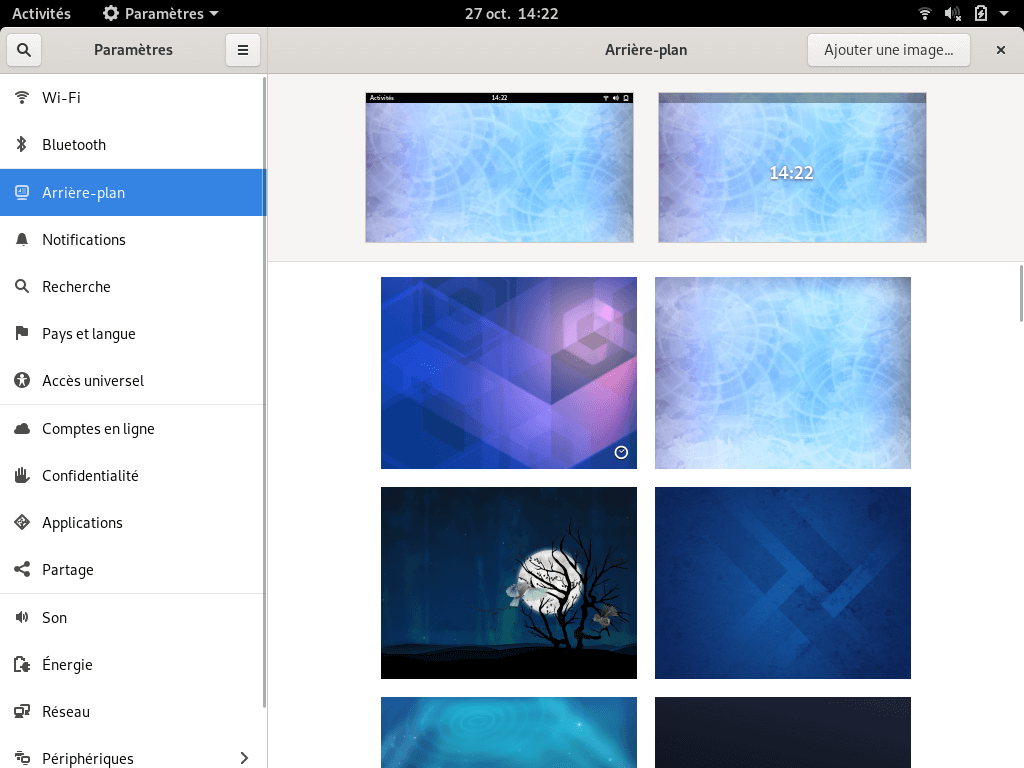This screenshot has height=768, width=1024.
Task: Choose the teal swirl wallpaper
Action: pyautogui.click(x=509, y=733)
